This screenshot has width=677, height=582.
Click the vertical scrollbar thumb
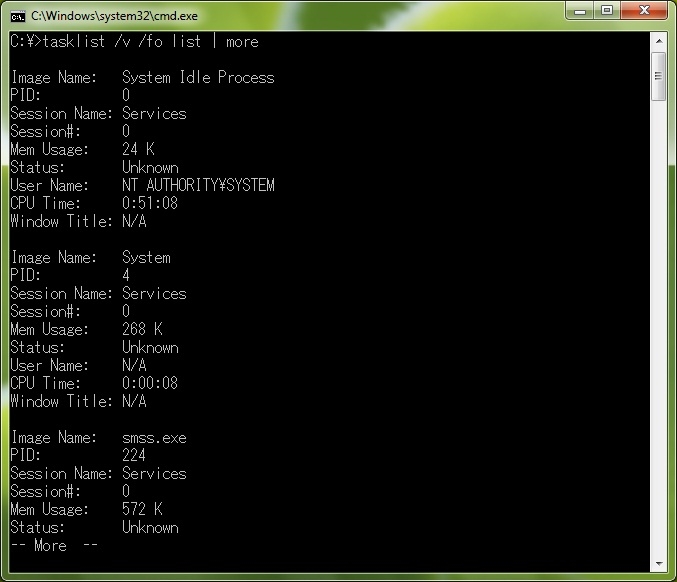[658, 76]
